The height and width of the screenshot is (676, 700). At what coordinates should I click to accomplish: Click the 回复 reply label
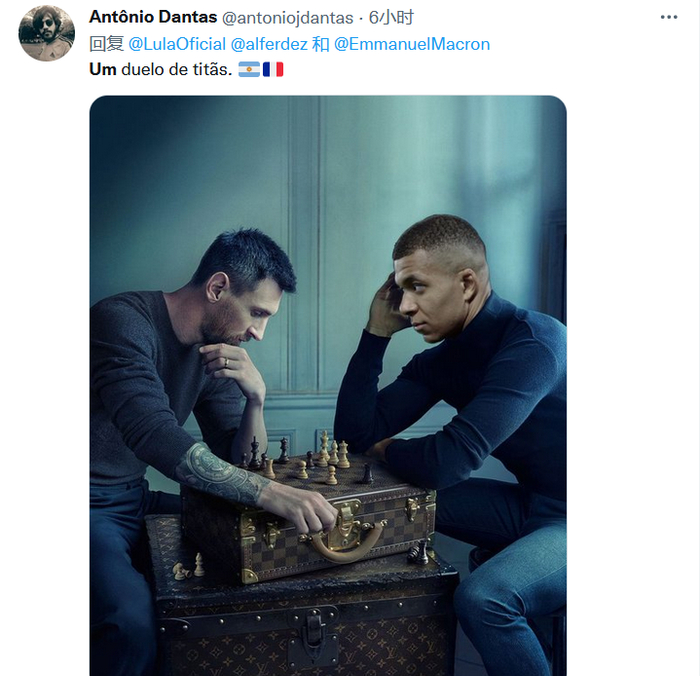(x=106, y=44)
